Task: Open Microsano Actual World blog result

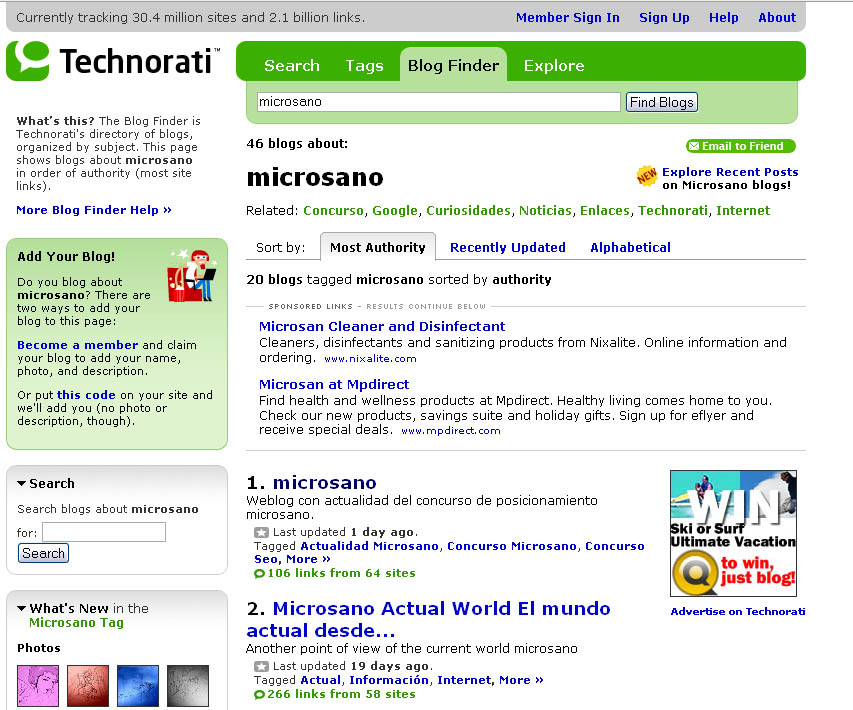Action: pyautogui.click(x=429, y=619)
